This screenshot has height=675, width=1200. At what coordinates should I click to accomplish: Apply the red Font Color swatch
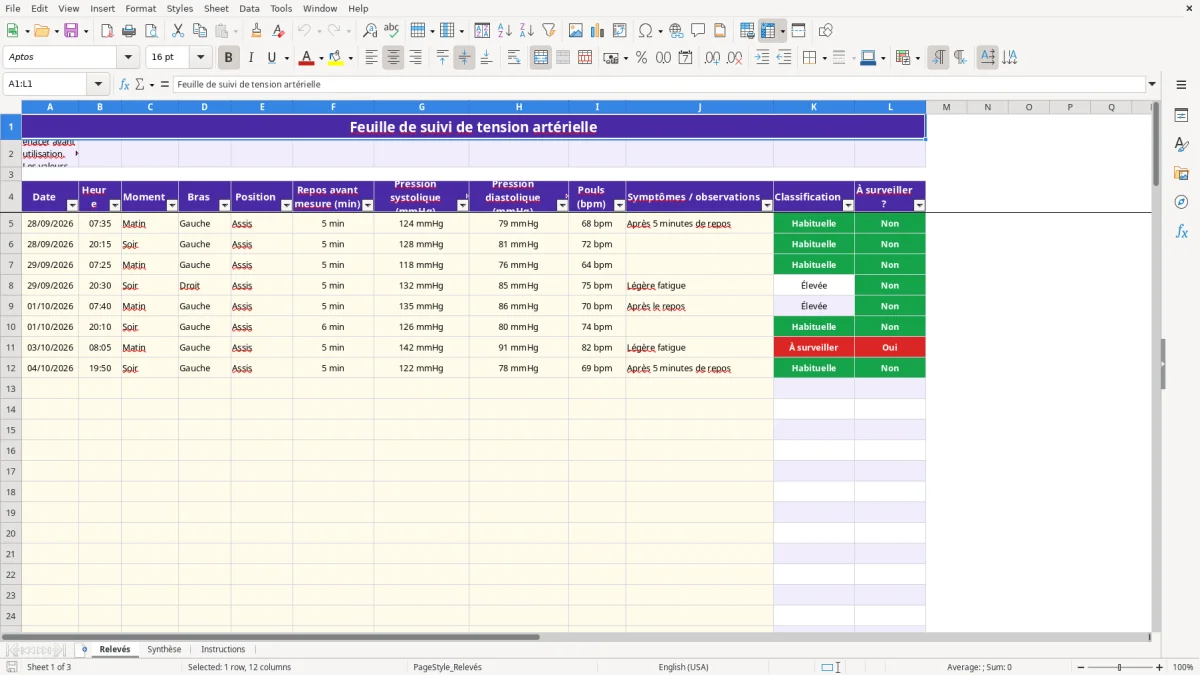coord(307,58)
